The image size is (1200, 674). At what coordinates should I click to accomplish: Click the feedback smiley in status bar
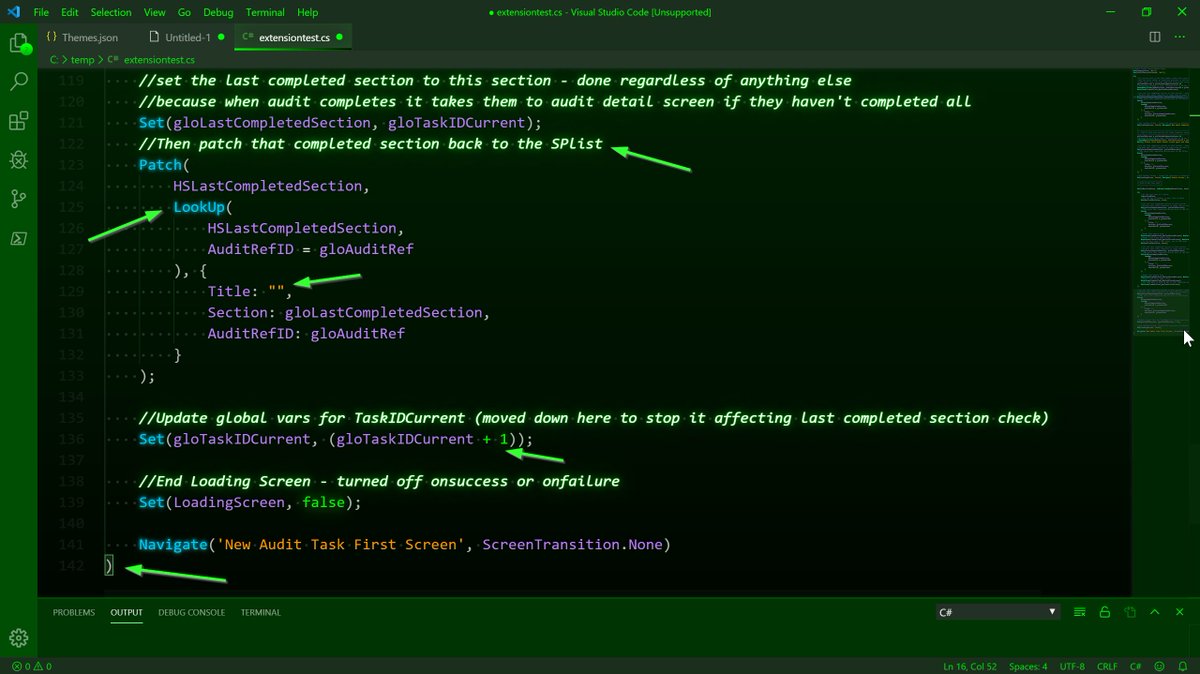[1159, 666]
